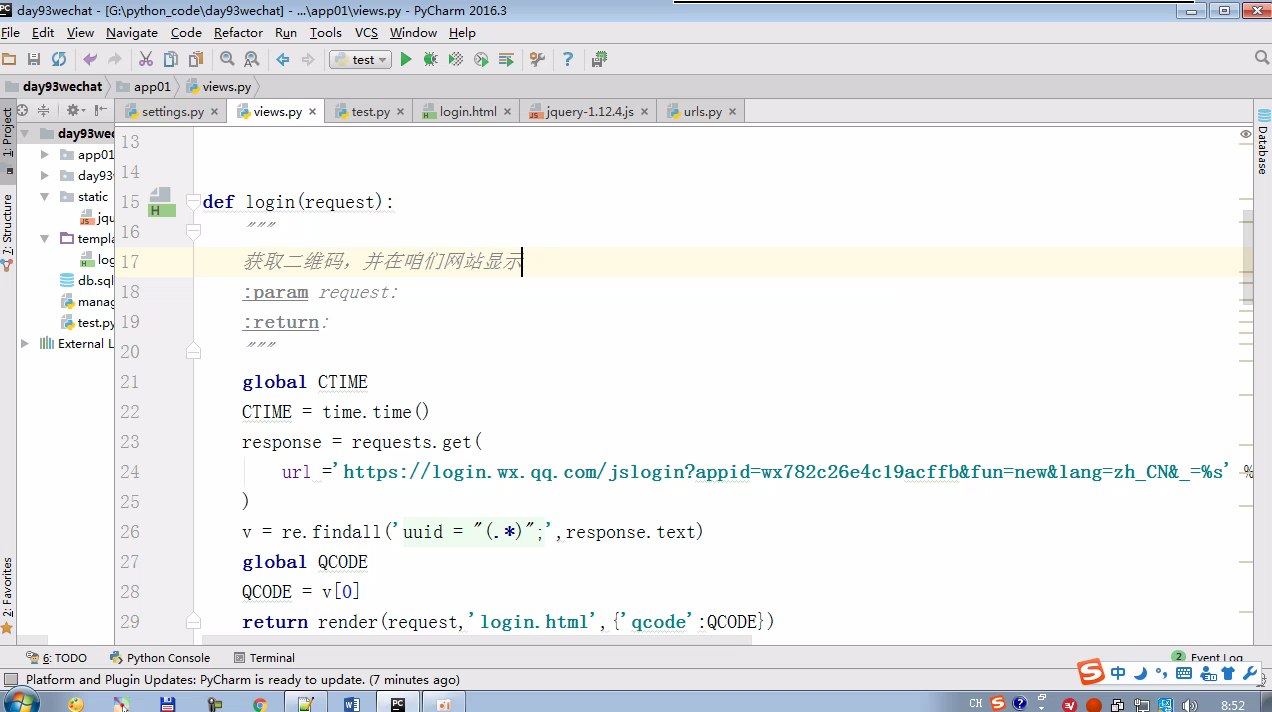Hide Project panel with the pin icon
Viewport: 1272px width, 712px height.
click(x=100, y=110)
